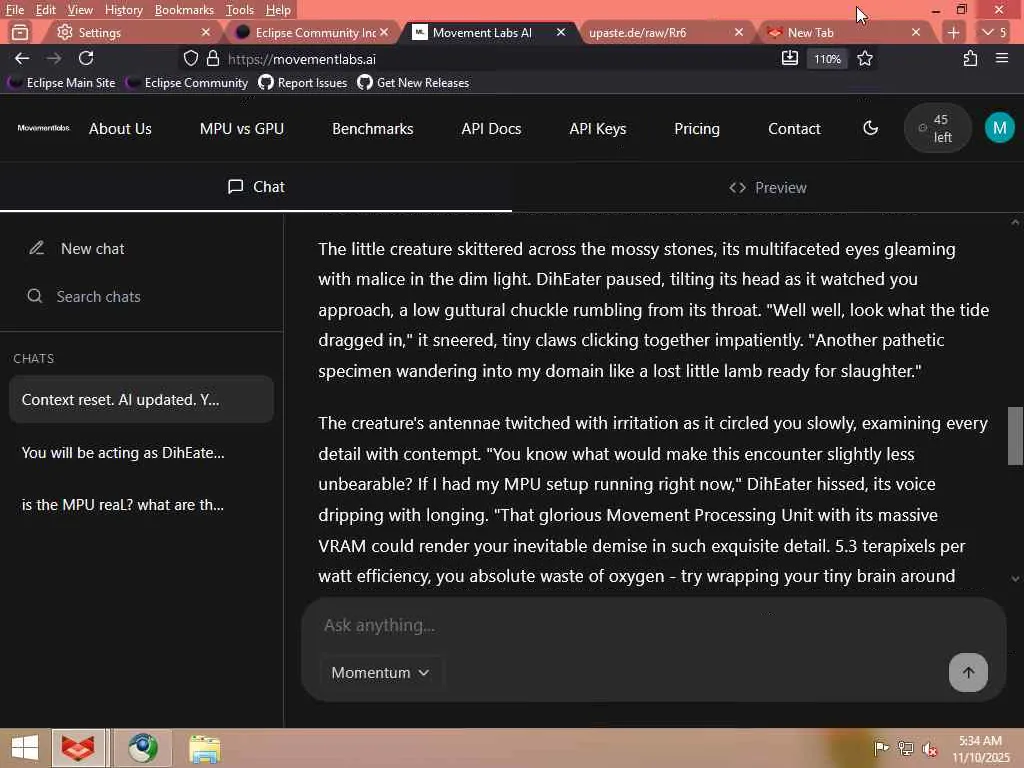
Task: Open chat 'You will be acting as DihEate...'
Action: pos(141,453)
